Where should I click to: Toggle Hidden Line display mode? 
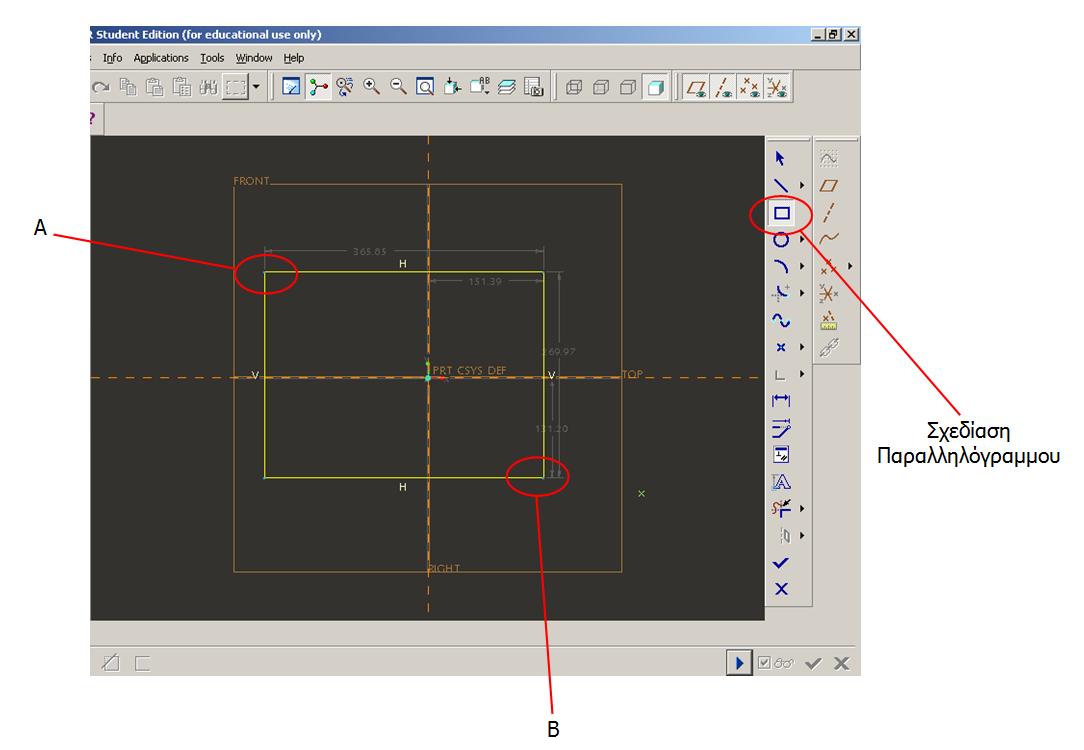click(601, 87)
